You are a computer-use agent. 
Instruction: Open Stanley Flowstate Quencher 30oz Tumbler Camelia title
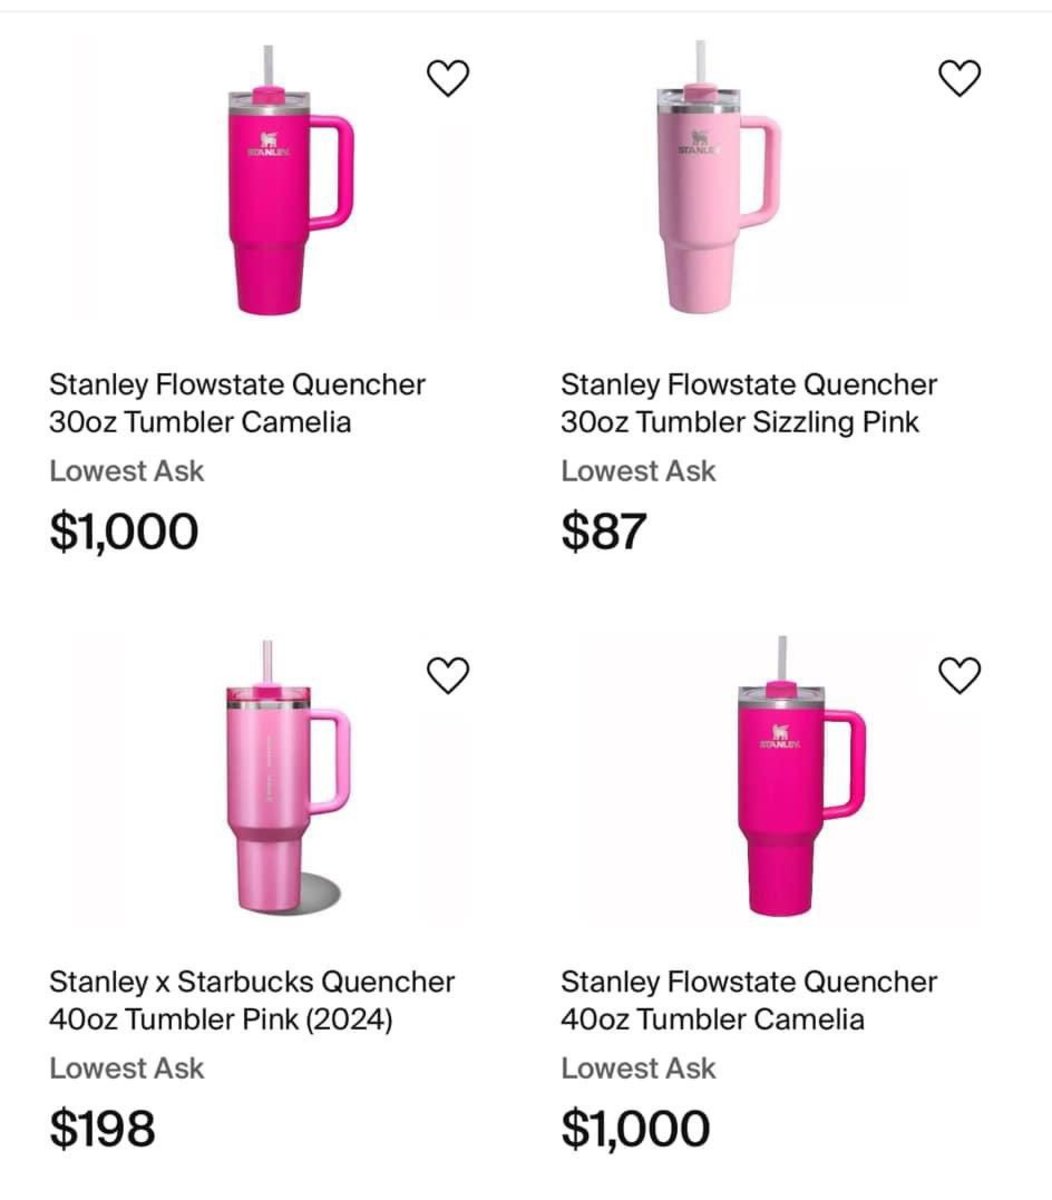pyautogui.click(x=238, y=403)
